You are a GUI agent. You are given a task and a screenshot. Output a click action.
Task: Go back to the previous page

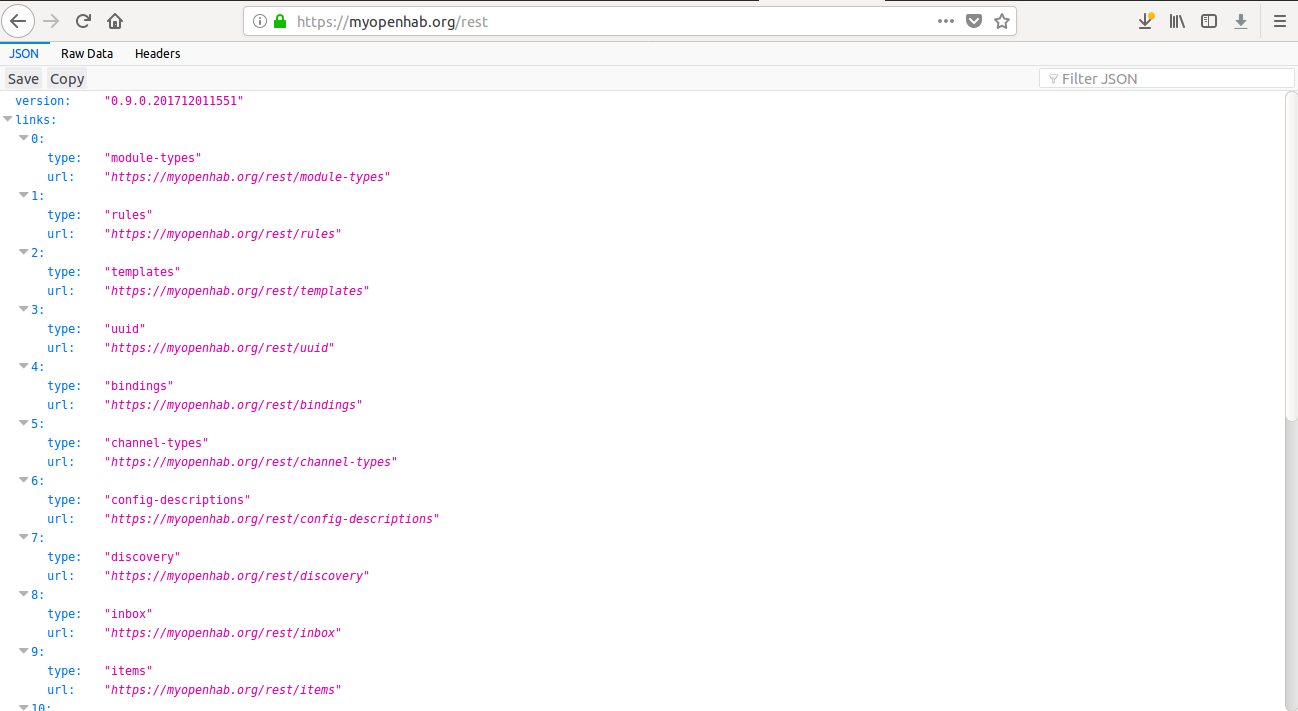point(19,21)
